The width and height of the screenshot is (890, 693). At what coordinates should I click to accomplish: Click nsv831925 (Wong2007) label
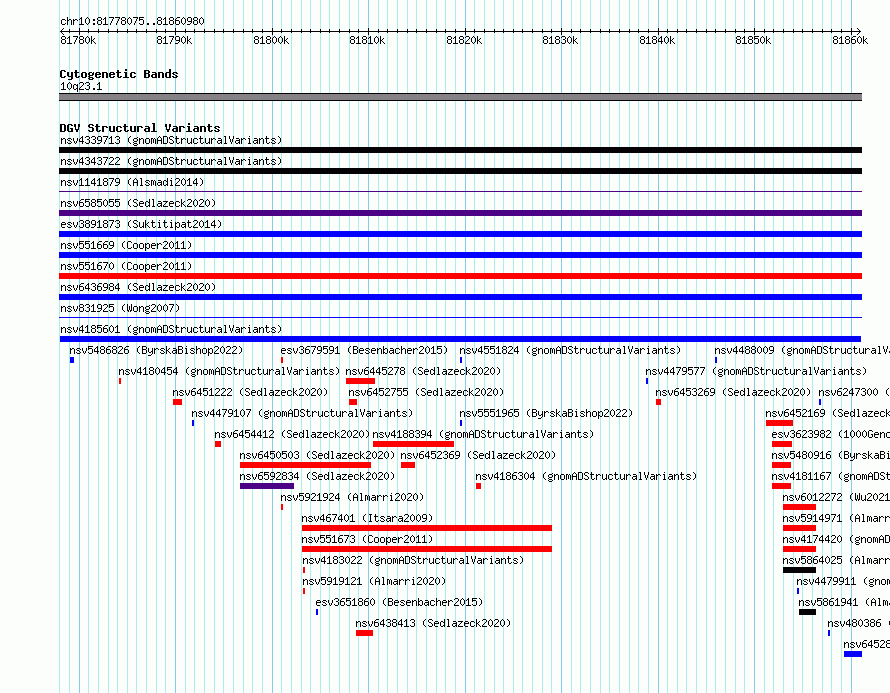click(120, 308)
